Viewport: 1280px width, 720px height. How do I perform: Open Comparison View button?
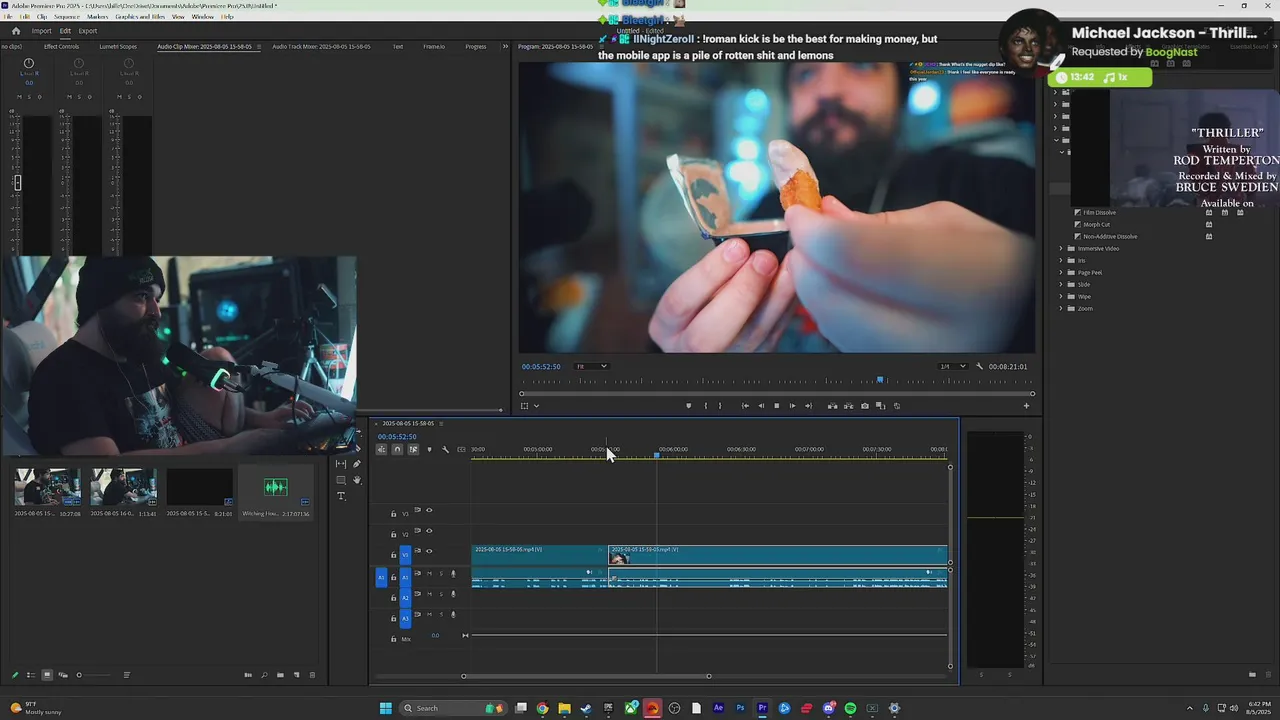click(x=880, y=406)
